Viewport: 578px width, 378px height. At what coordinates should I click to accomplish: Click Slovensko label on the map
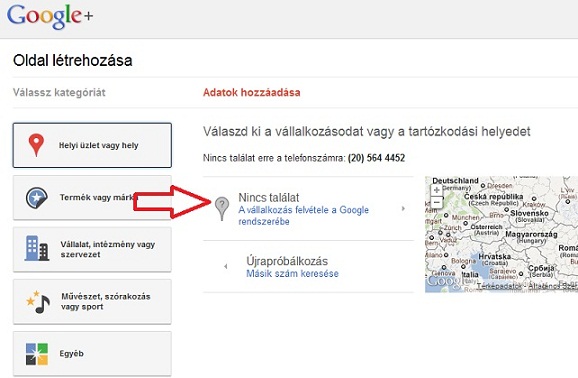529,213
